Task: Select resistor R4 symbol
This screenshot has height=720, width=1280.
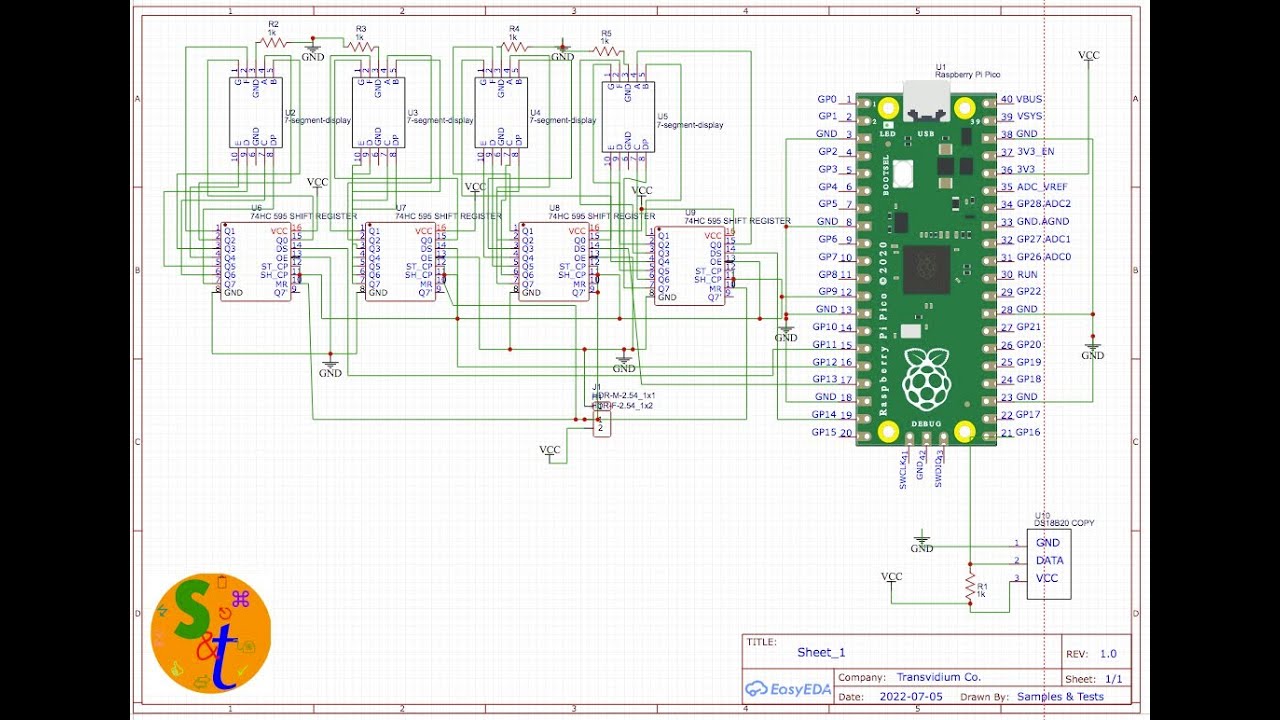Action: (514, 46)
